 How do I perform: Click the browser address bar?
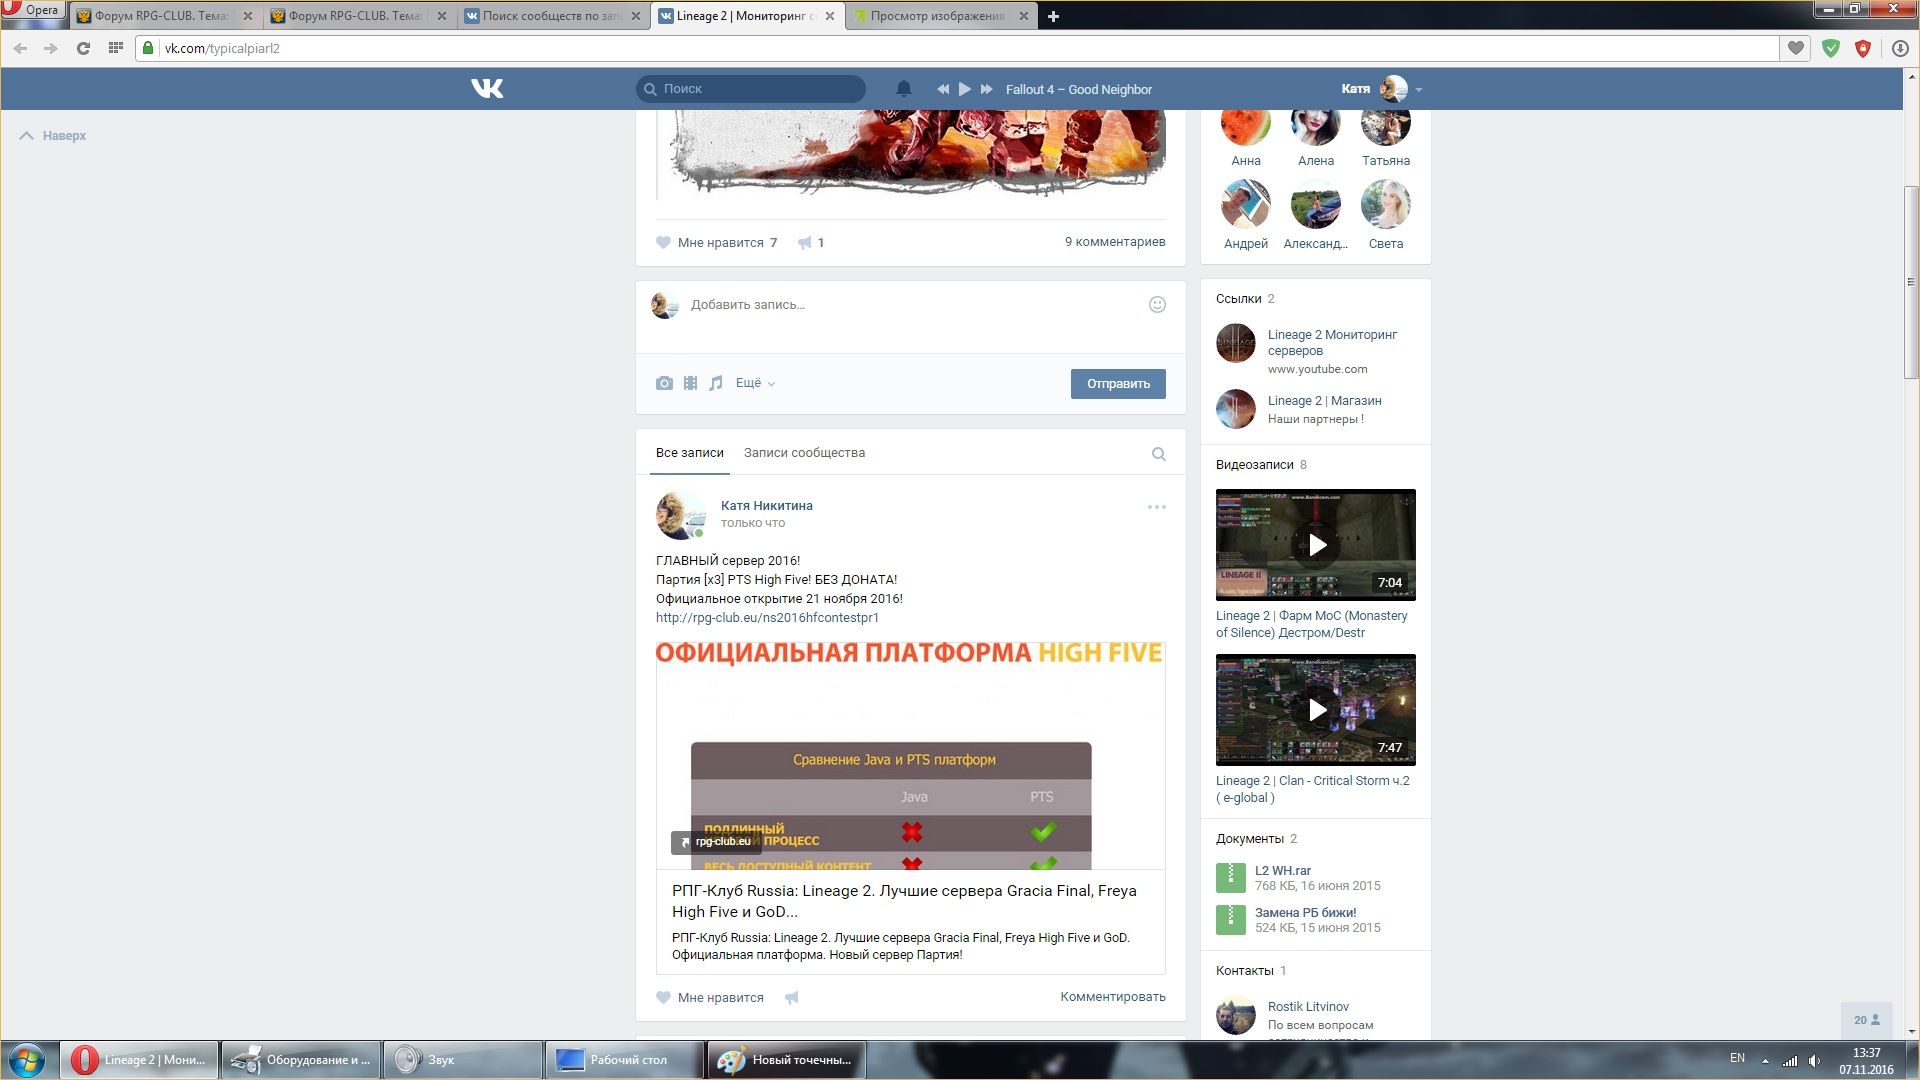[958, 48]
